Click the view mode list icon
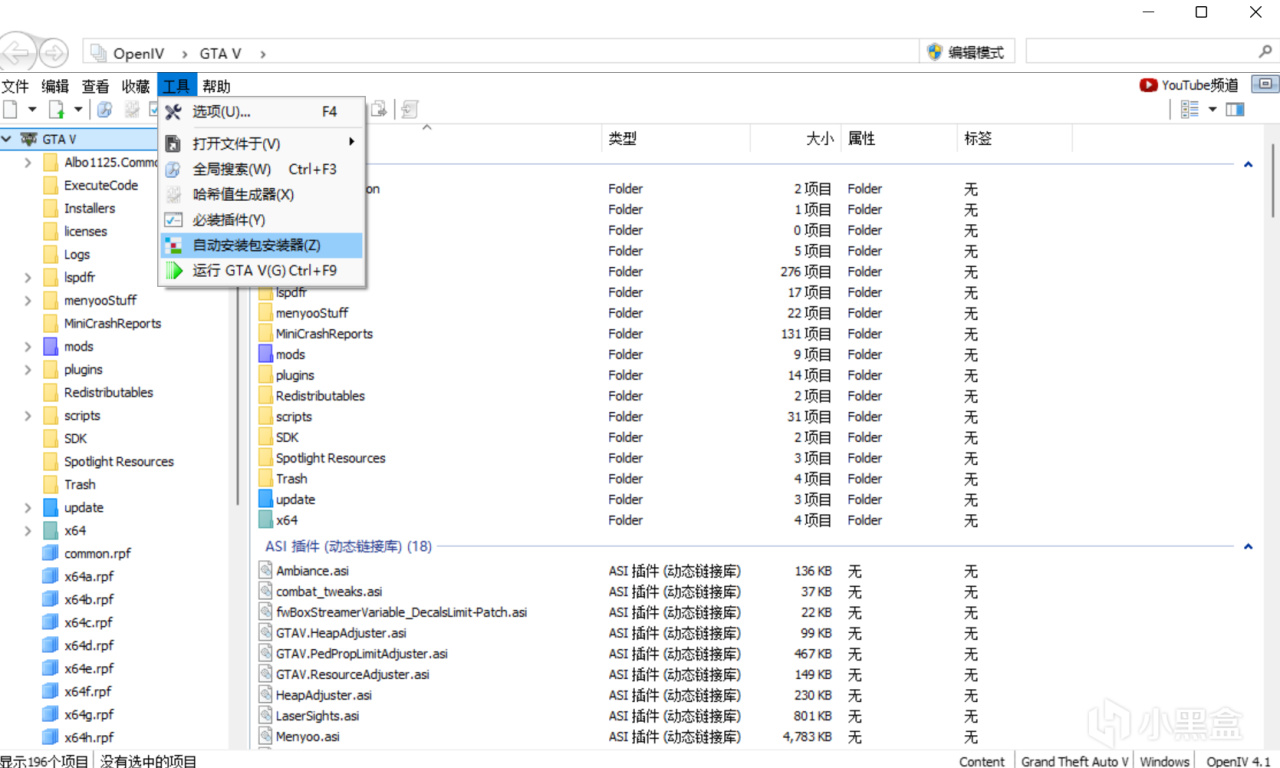This screenshot has height=768, width=1280. (x=1190, y=109)
